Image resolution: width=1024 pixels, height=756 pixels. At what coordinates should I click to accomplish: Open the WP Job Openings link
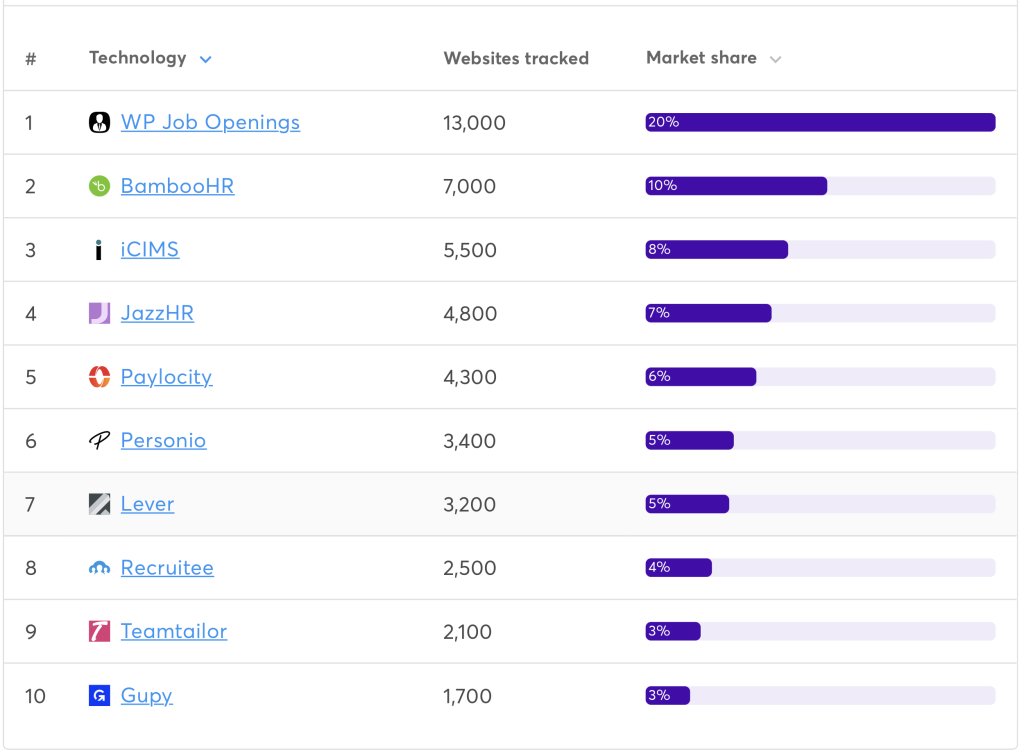[210, 122]
